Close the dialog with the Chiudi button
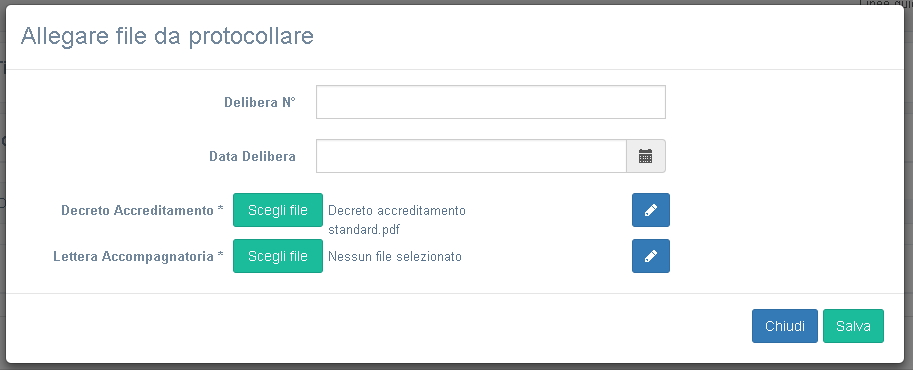The height and width of the screenshot is (370, 913). coord(785,326)
